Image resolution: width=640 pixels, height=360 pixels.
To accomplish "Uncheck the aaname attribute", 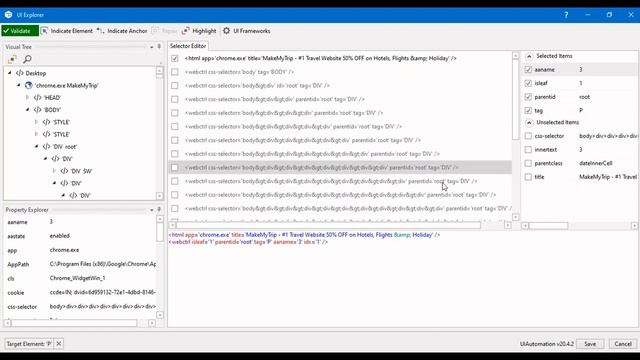I will (x=528, y=69).
